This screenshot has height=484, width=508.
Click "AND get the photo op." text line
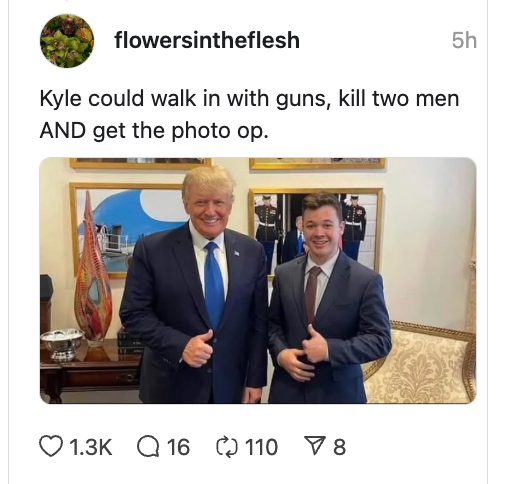(154, 130)
